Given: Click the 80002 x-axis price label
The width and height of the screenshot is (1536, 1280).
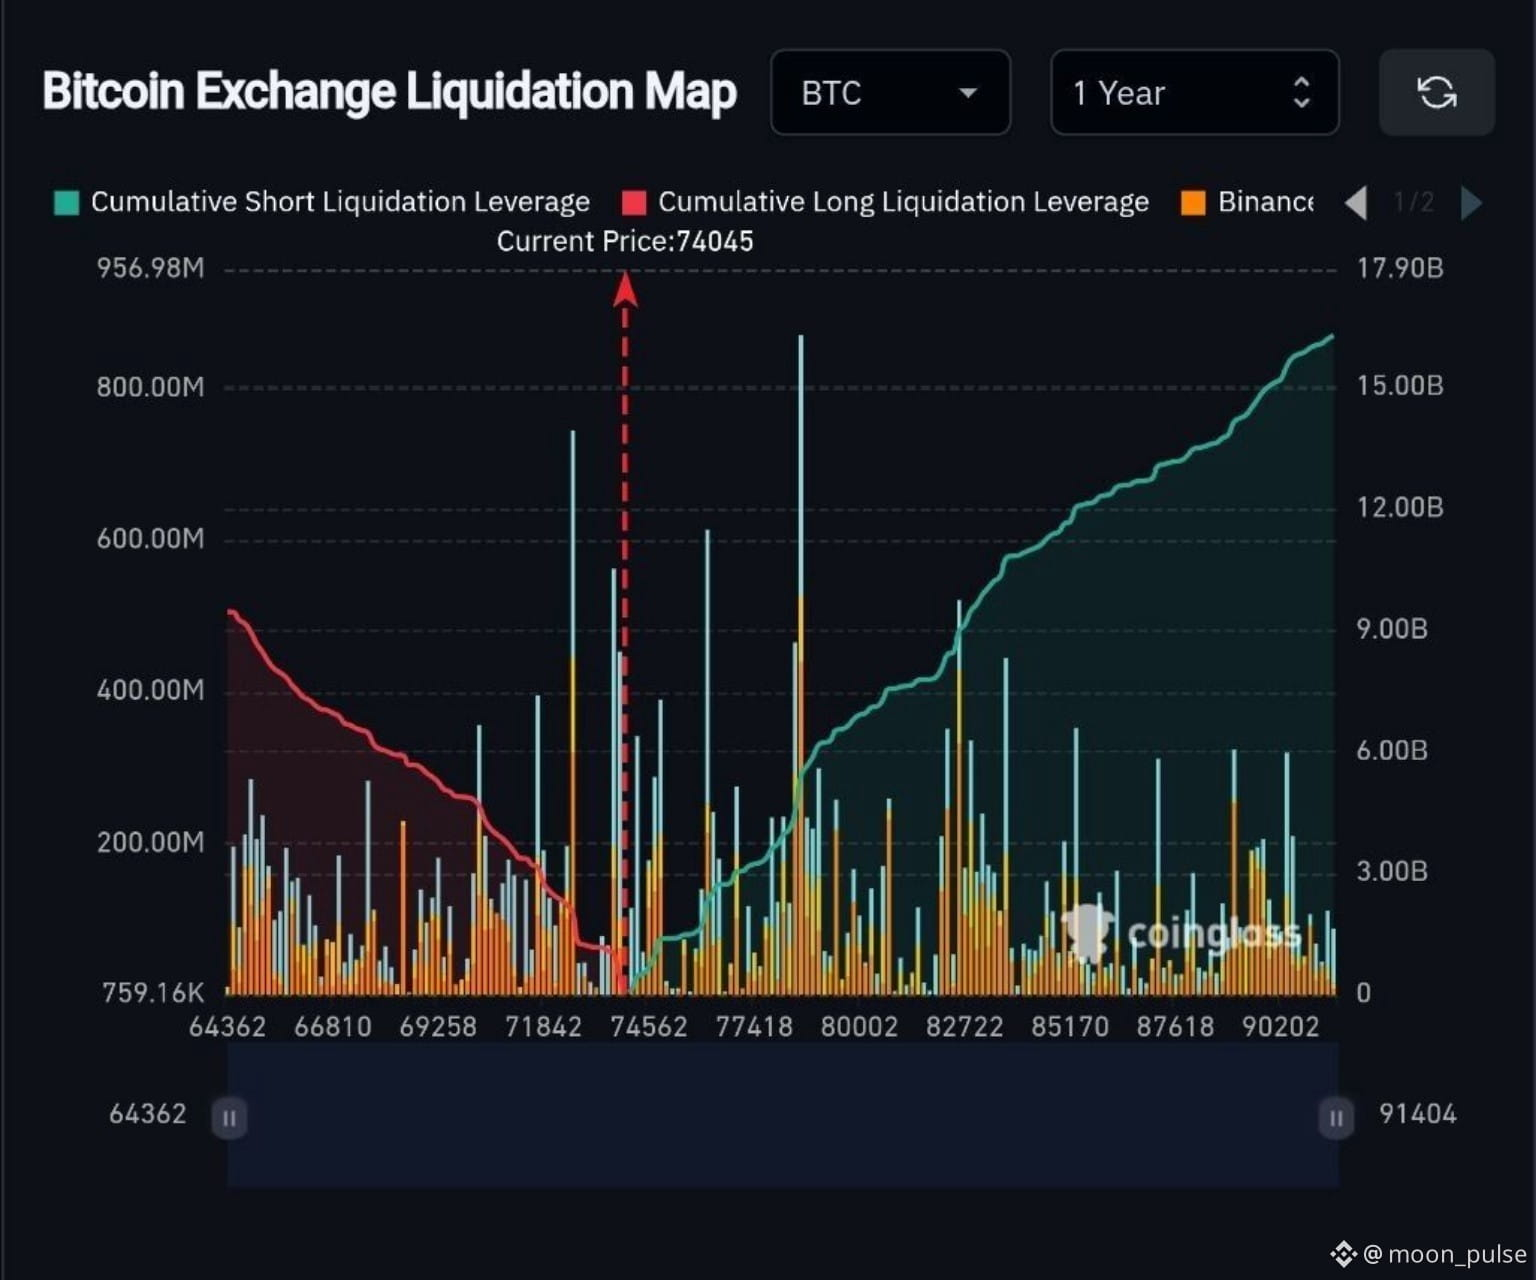Looking at the screenshot, I should 859,1027.
